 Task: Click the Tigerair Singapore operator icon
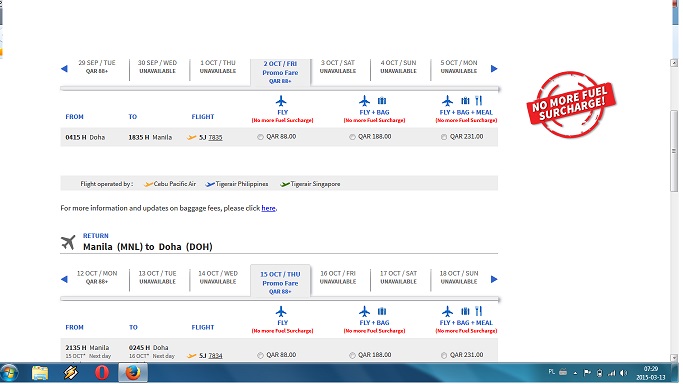285,184
